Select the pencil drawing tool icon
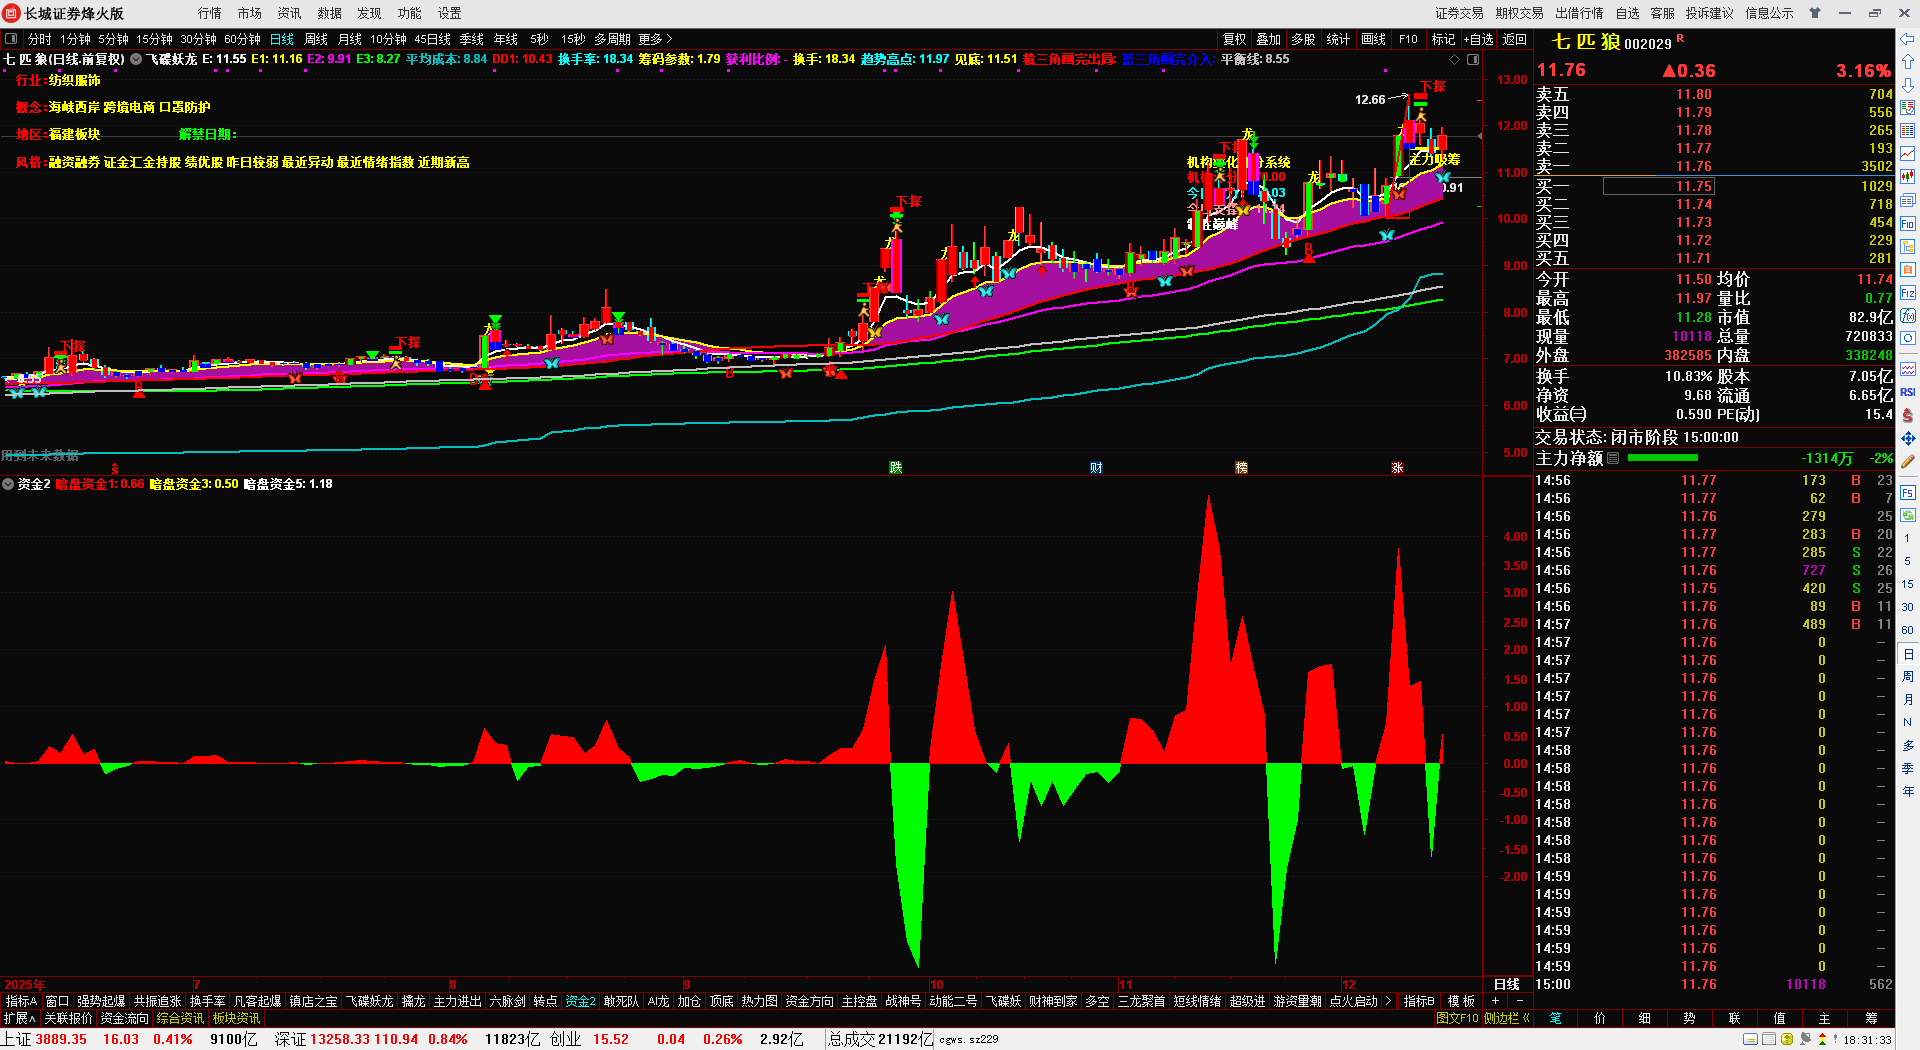Screen dimensions: 1920x1050 [1908, 461]
